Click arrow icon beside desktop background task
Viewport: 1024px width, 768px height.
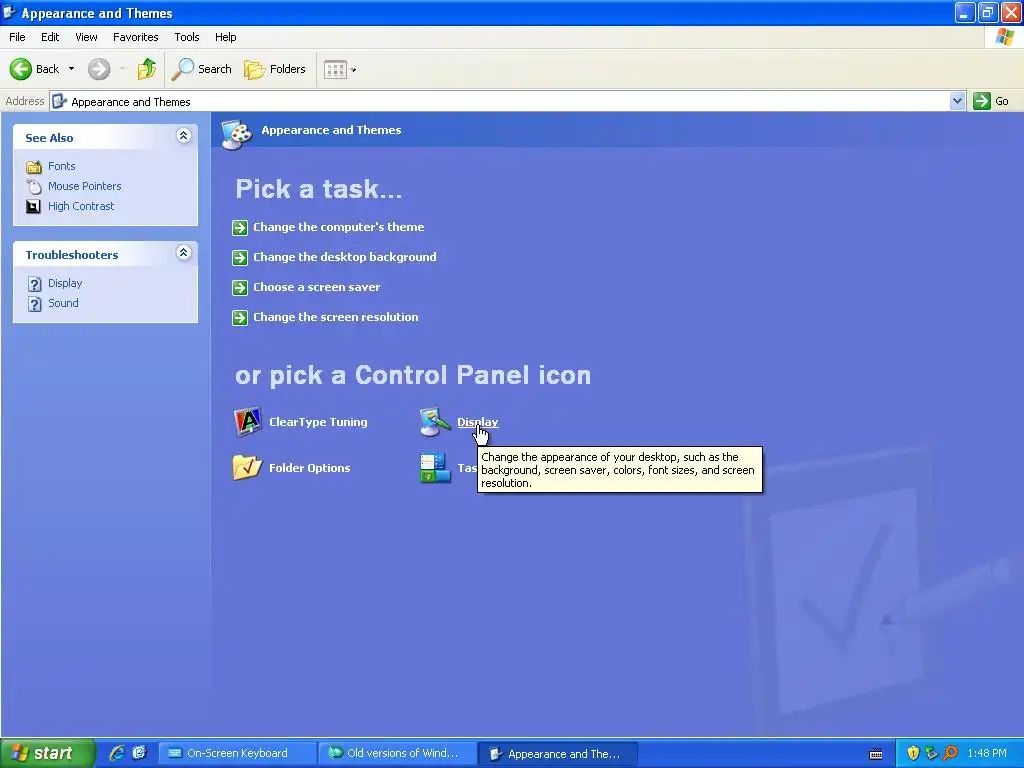click(x=240, y=257)
